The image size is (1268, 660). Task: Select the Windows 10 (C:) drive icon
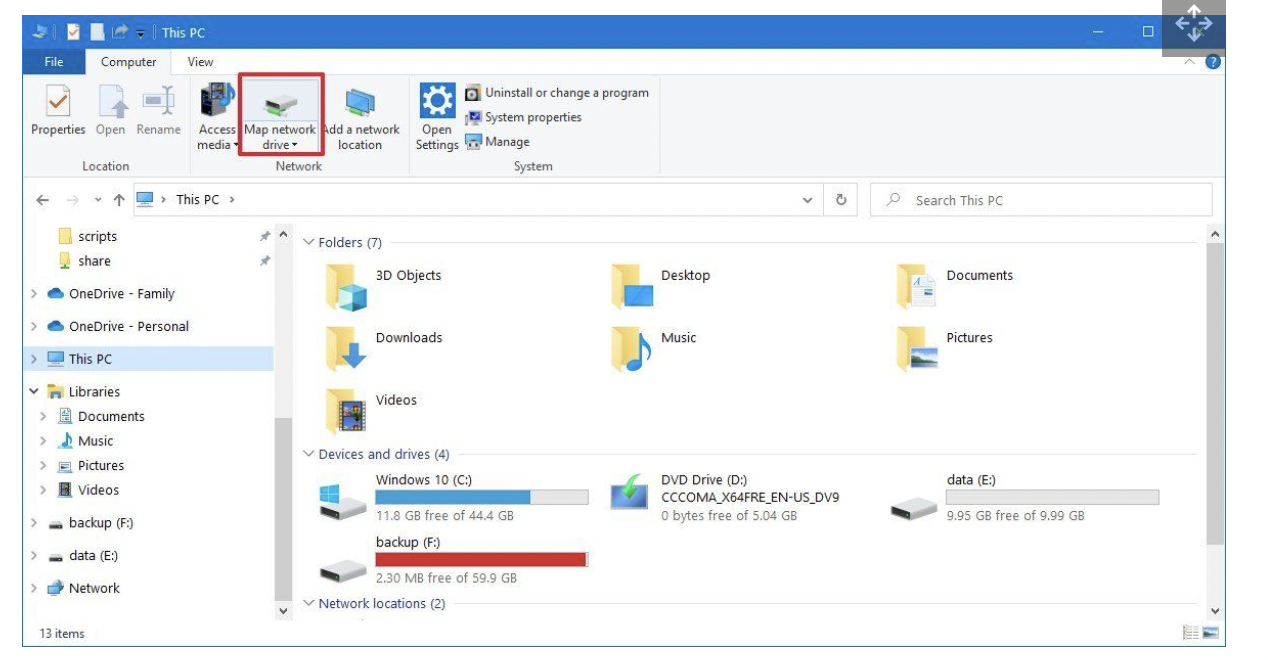[x=343, y=501]
